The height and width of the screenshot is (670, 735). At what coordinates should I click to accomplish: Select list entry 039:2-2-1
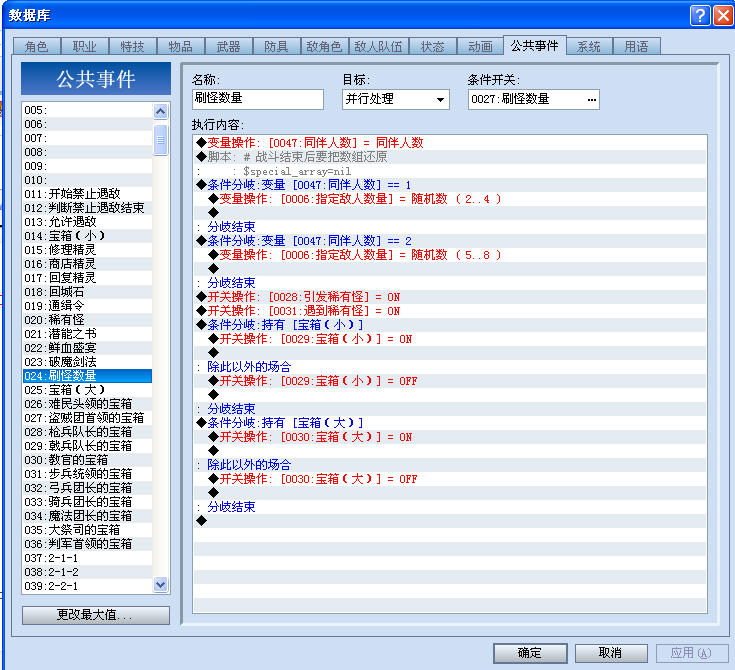click(x=88, y=586)
